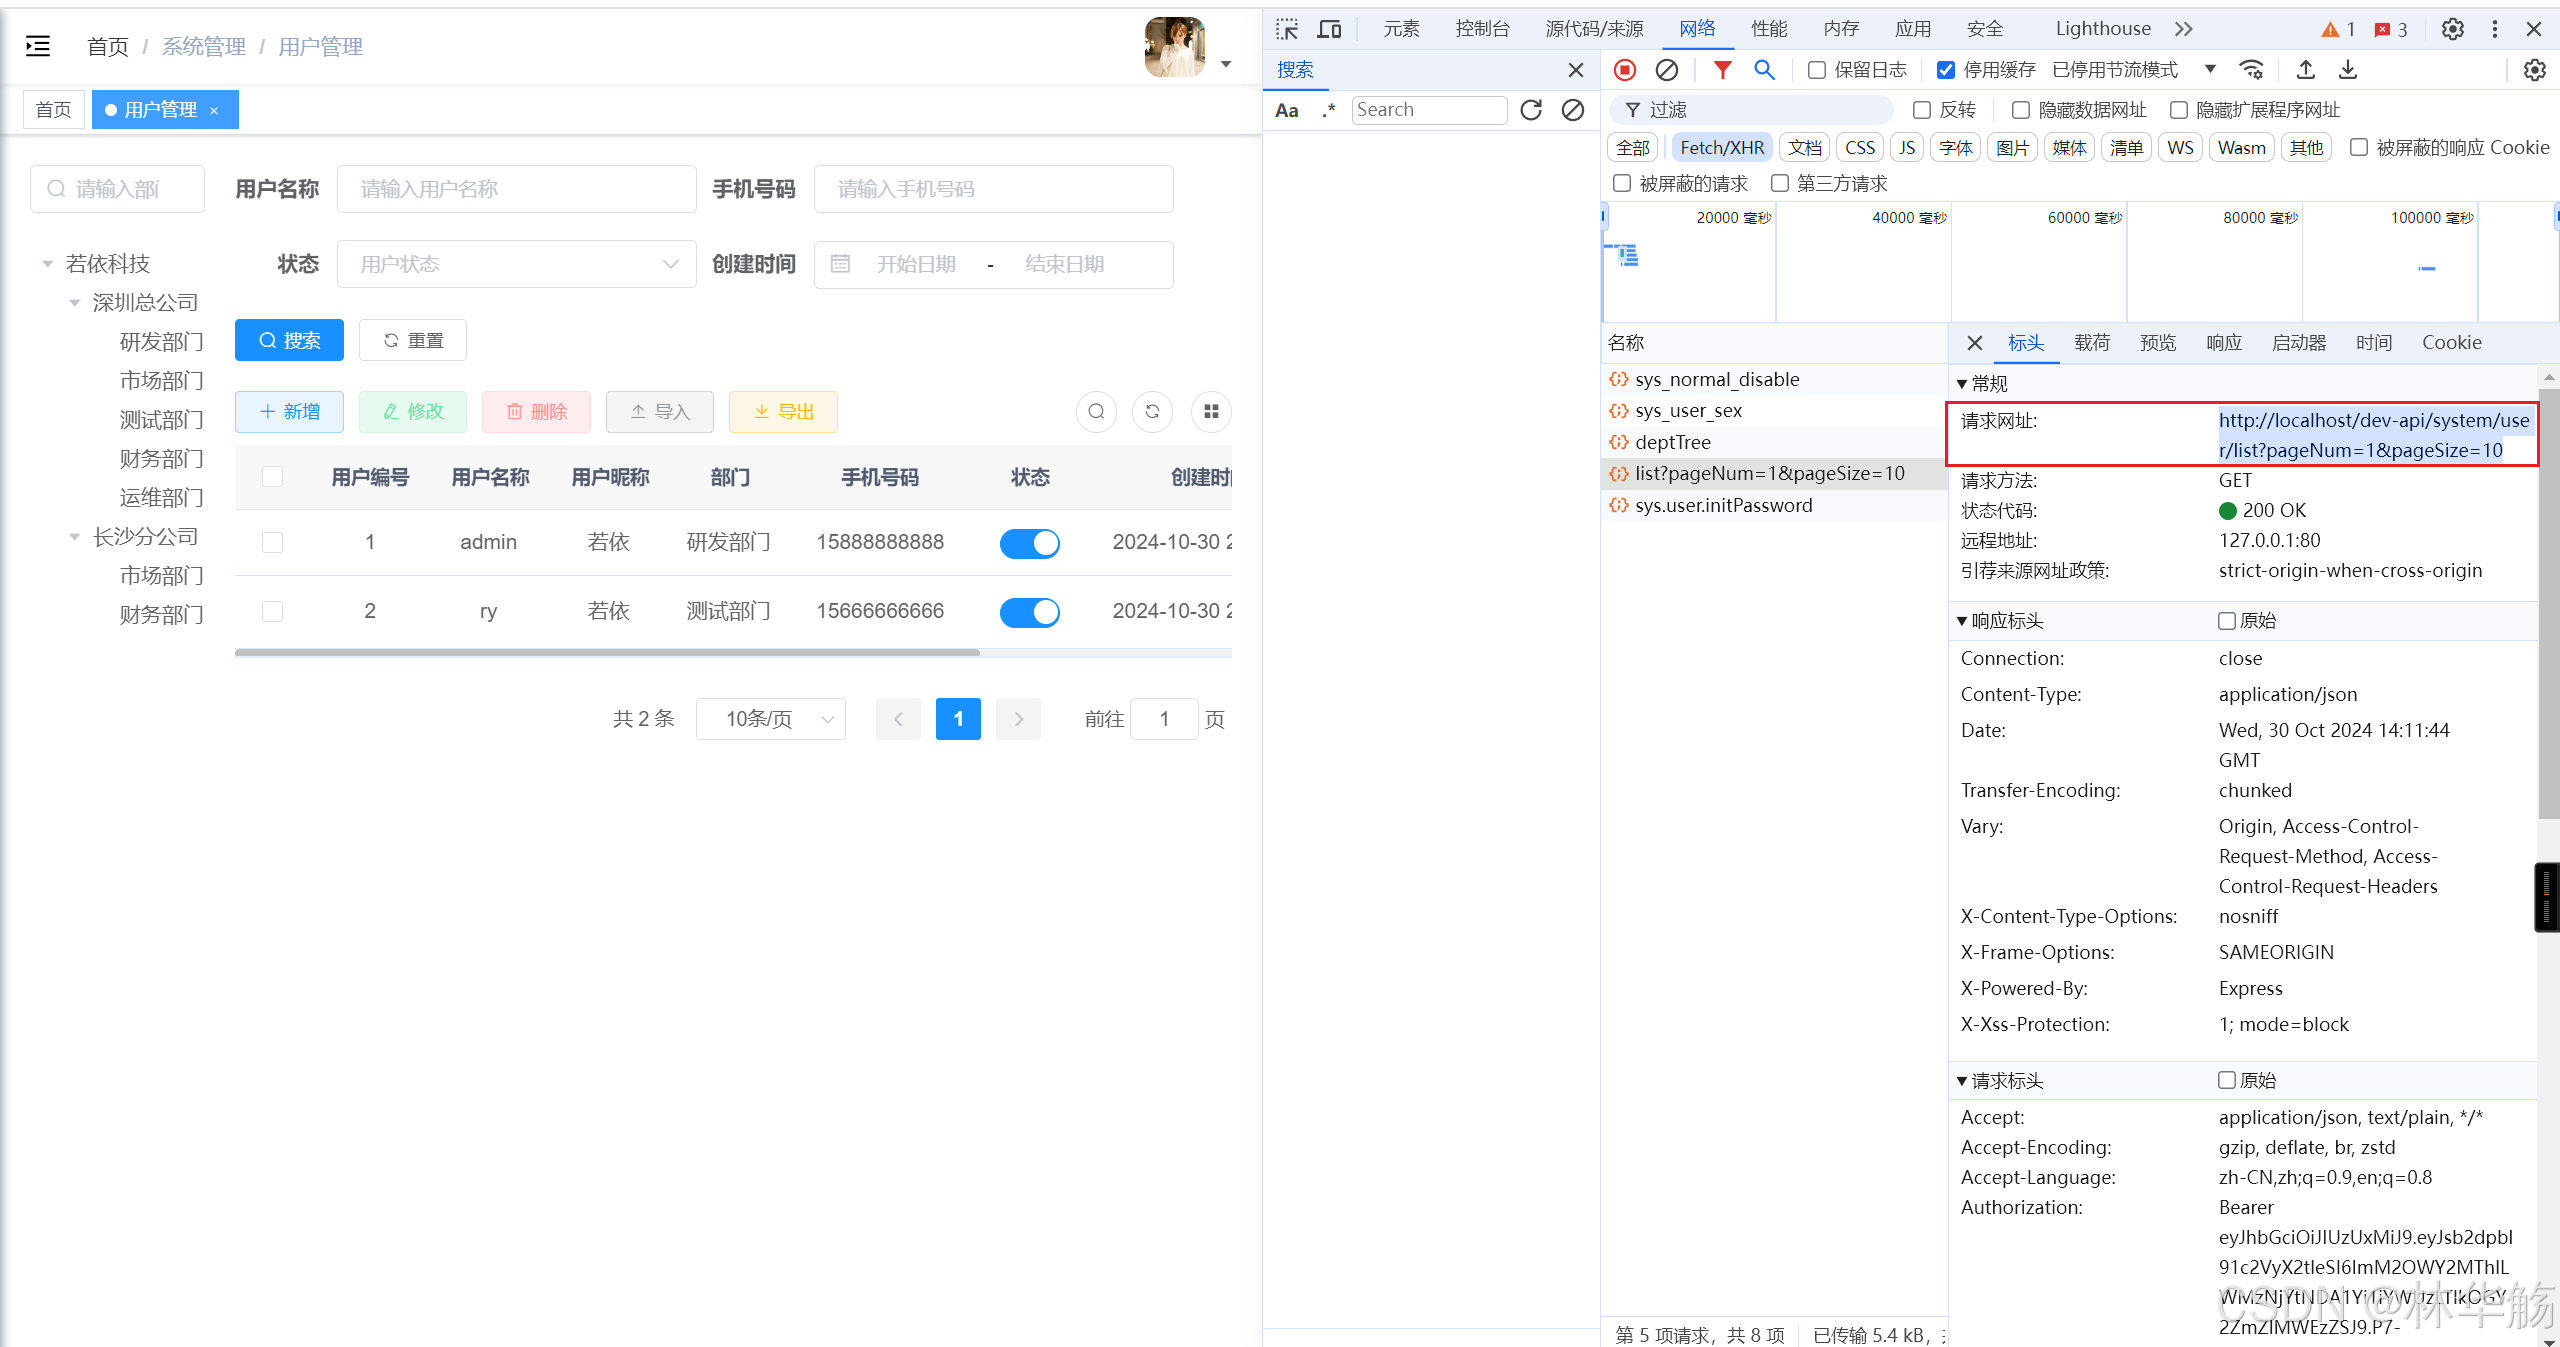Click the inspect element picker icon
This screenshot has width=2560, height=1347.
[x=1287, y=29]
